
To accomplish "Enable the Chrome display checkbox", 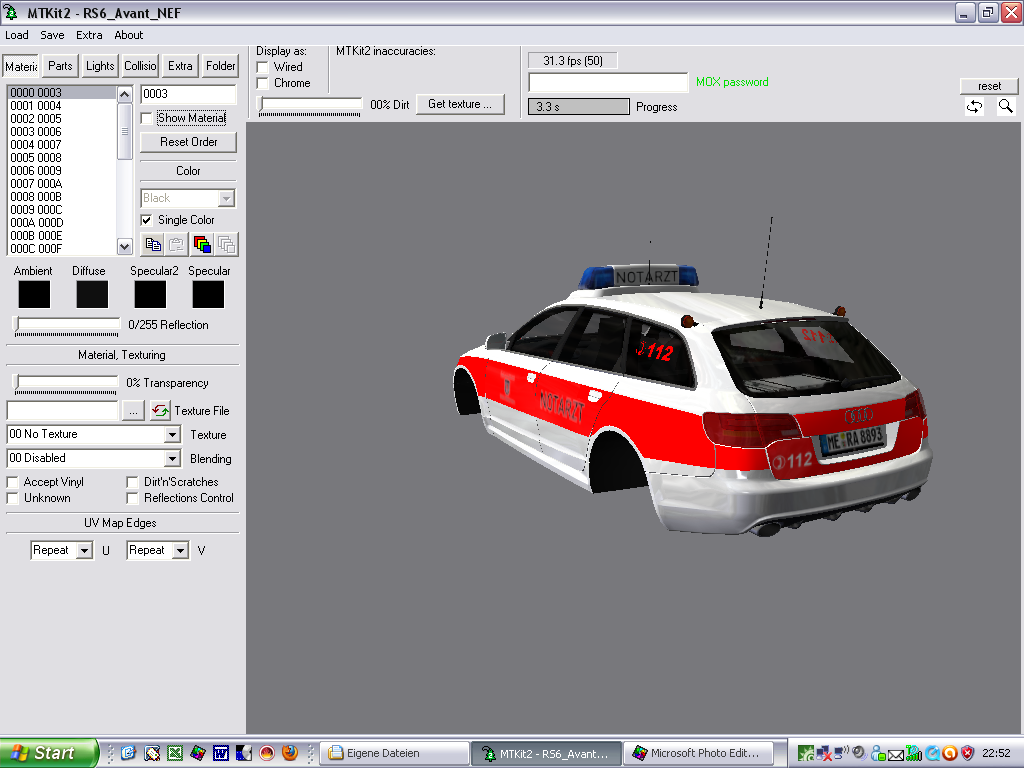I will tap(263, 83).
